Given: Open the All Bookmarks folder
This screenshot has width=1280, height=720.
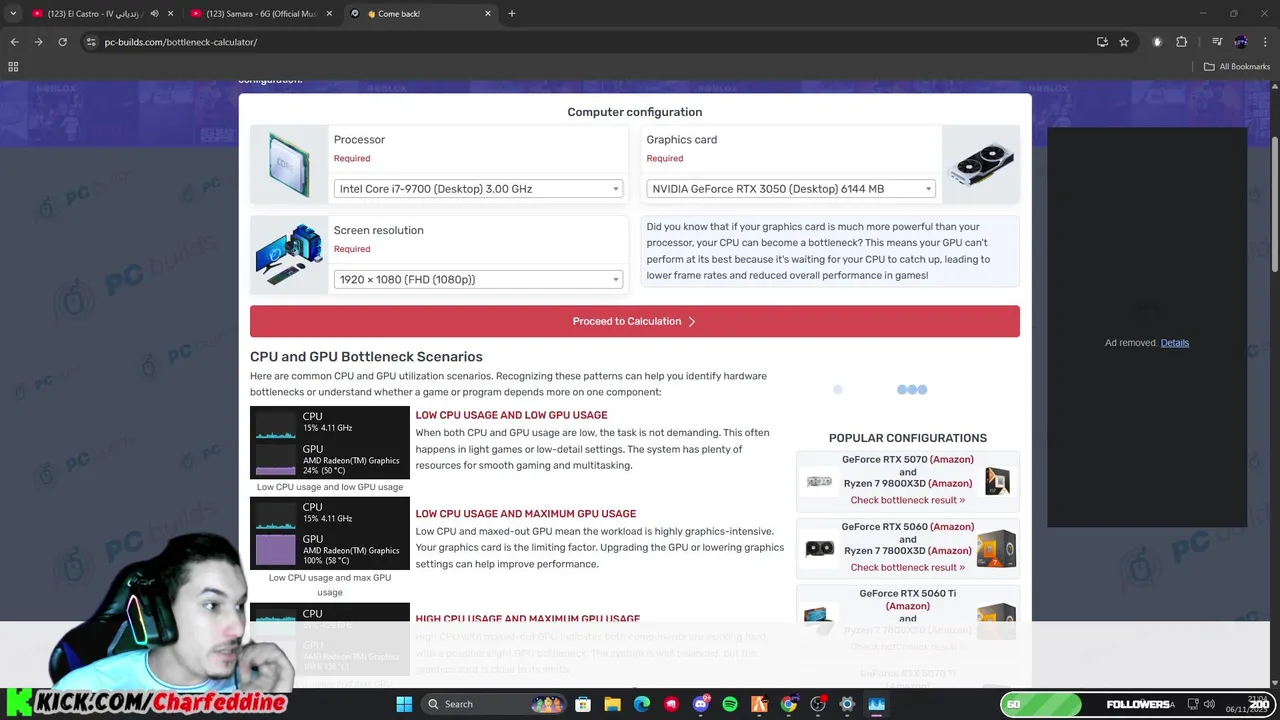Looking at the screenshot, I should (1237, 67).
